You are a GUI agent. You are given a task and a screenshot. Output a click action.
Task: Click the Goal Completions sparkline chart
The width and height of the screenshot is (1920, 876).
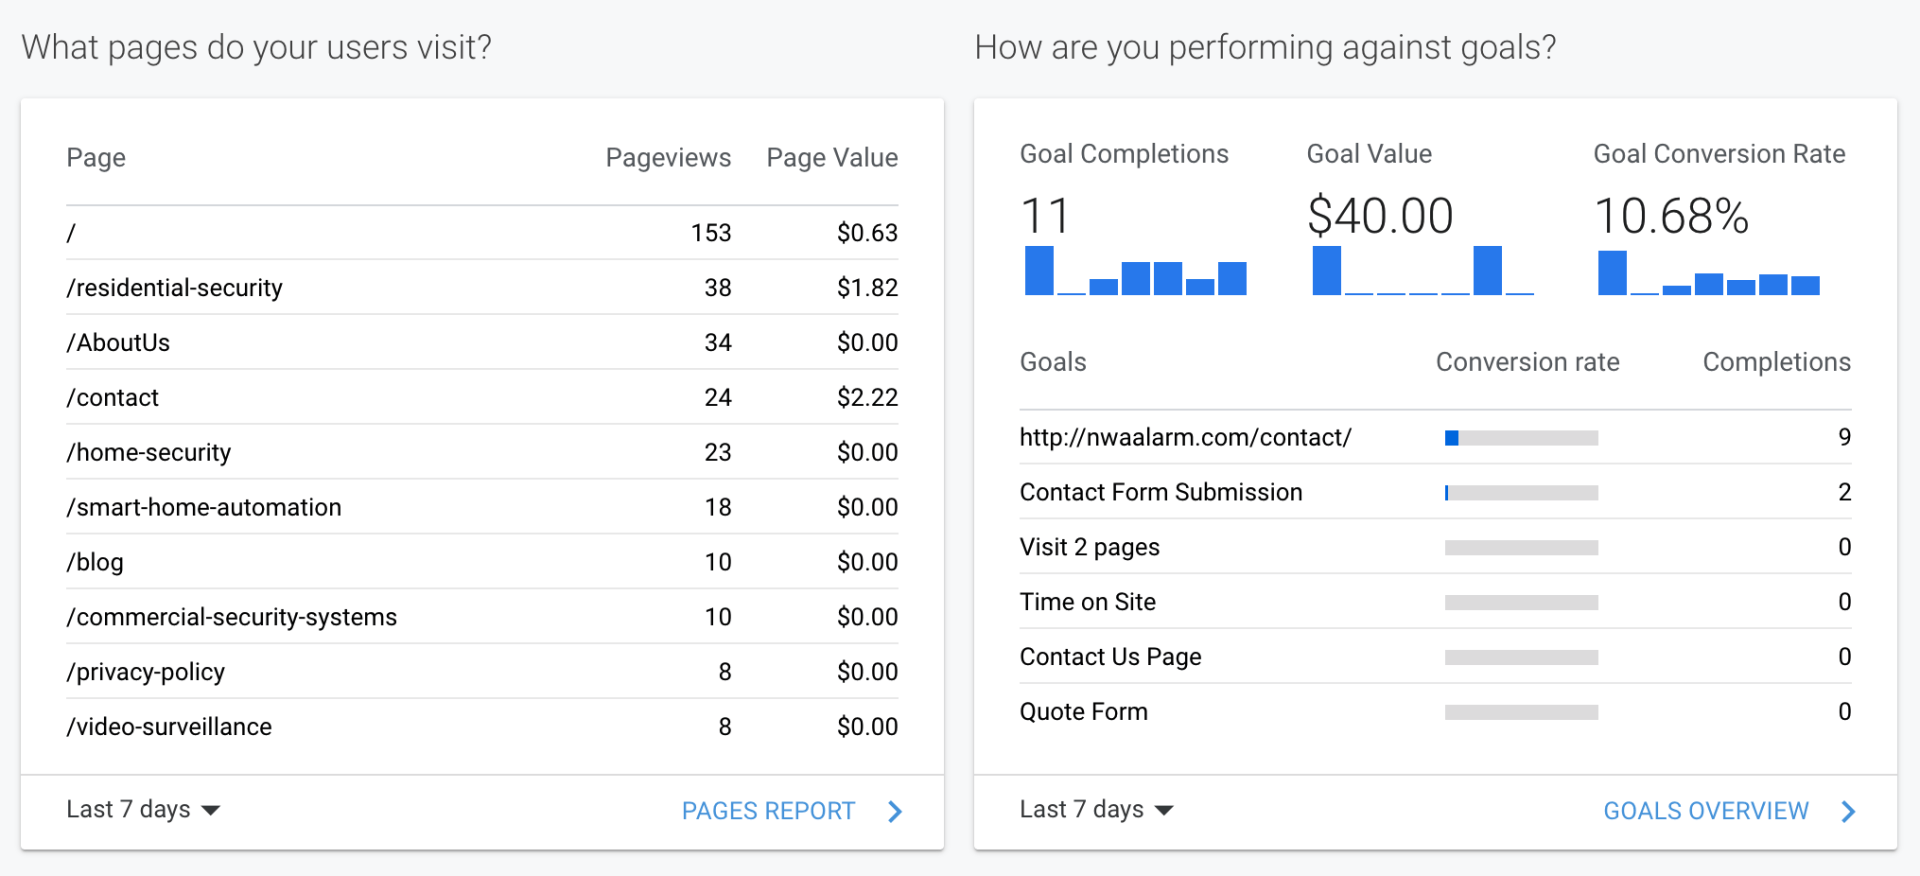(x=1135, y=272)
